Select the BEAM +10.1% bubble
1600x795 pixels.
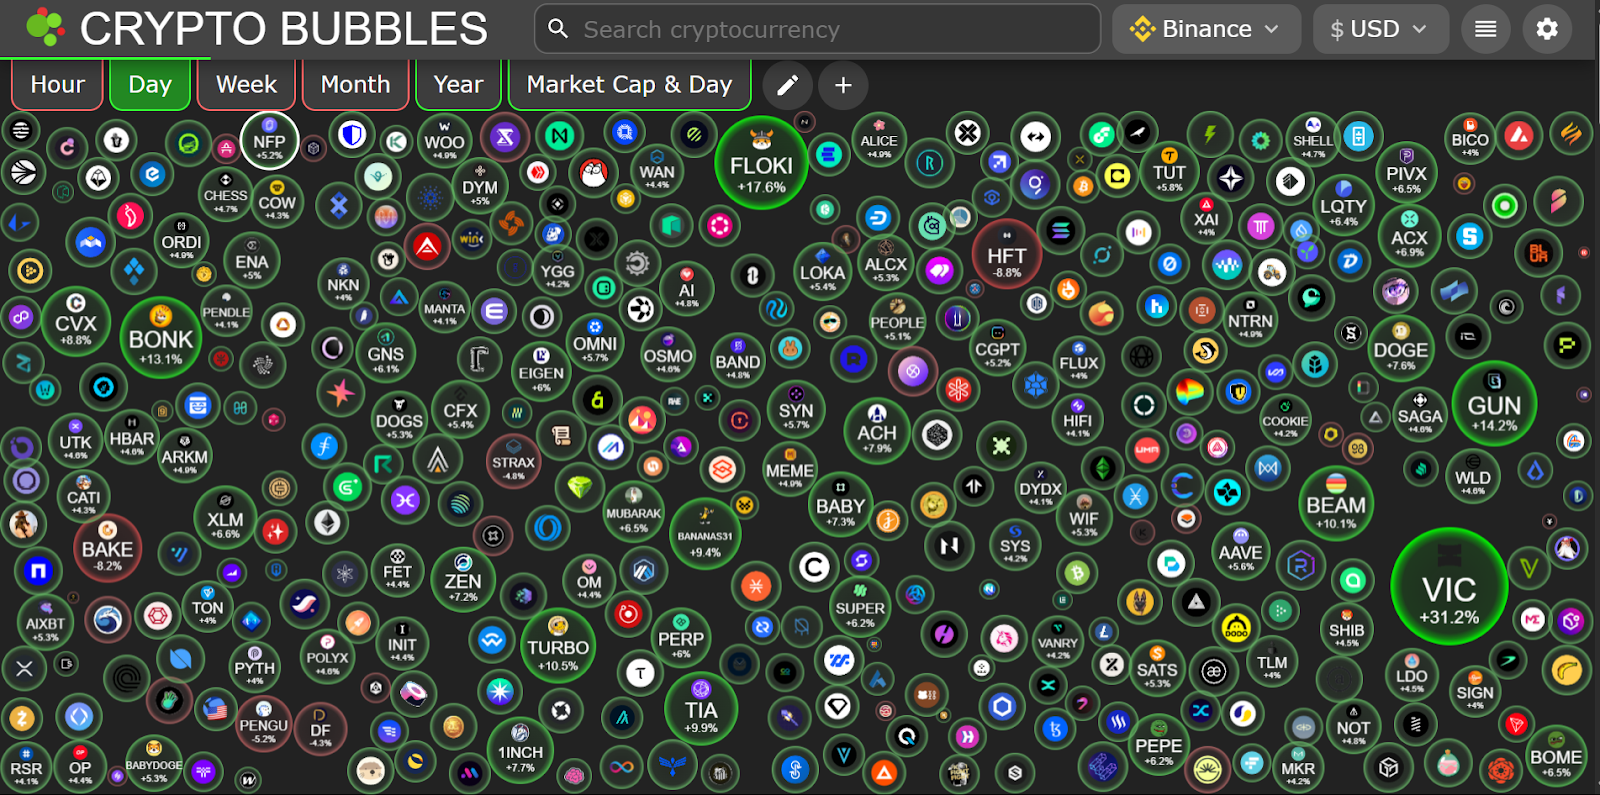[x=1336, y=503]
